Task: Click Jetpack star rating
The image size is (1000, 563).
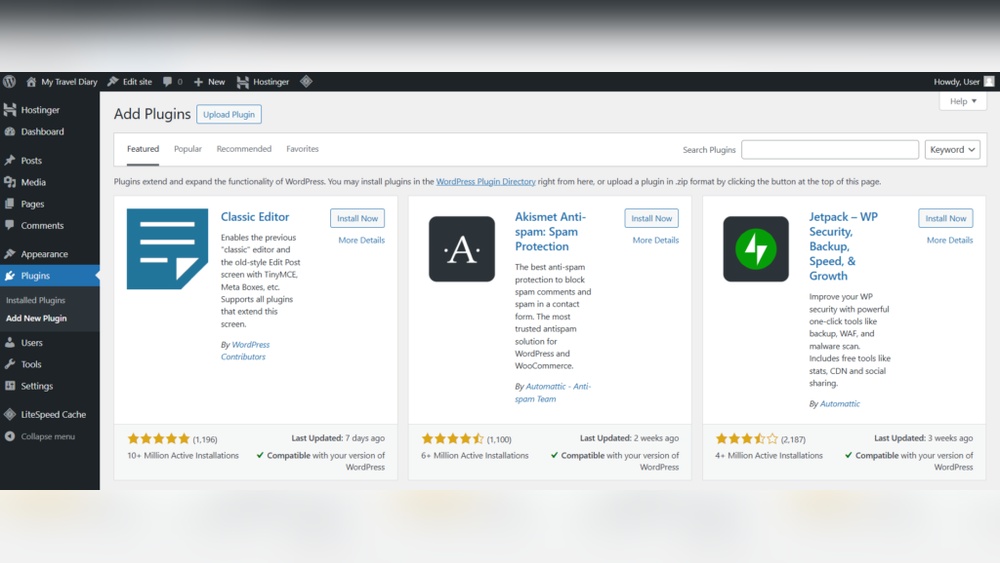Action: point(747,439)
